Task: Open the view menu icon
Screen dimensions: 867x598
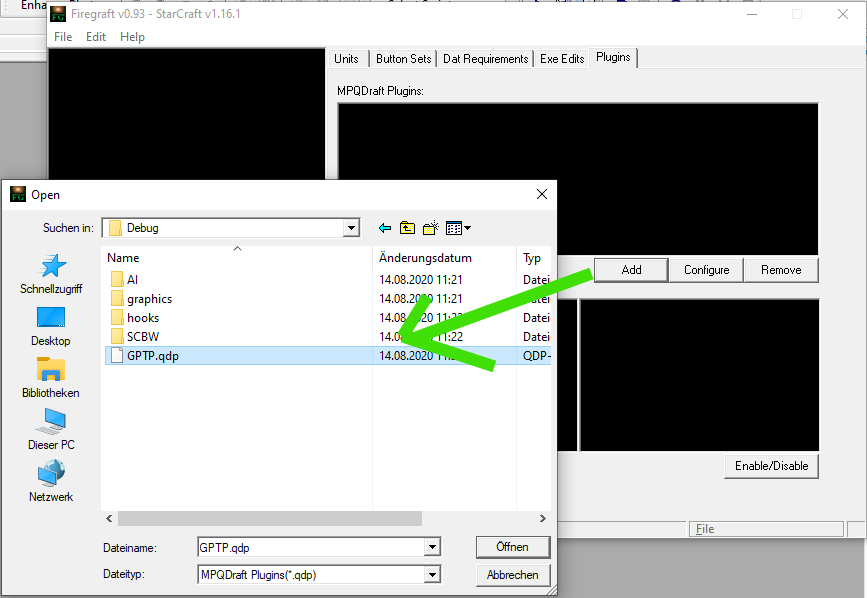Action: [x=459, y=228]
